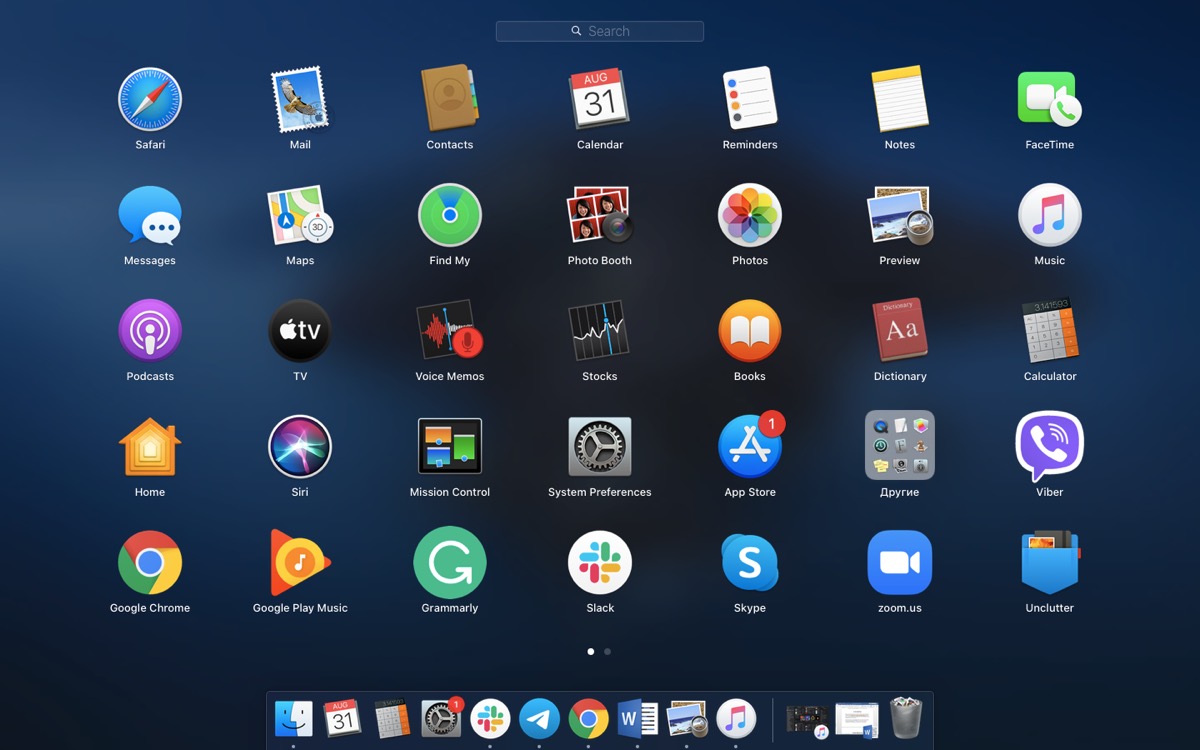Viewport: 1200px width, 750px height.
Task: Launch the Skype app
Action: tap(750, 563)
